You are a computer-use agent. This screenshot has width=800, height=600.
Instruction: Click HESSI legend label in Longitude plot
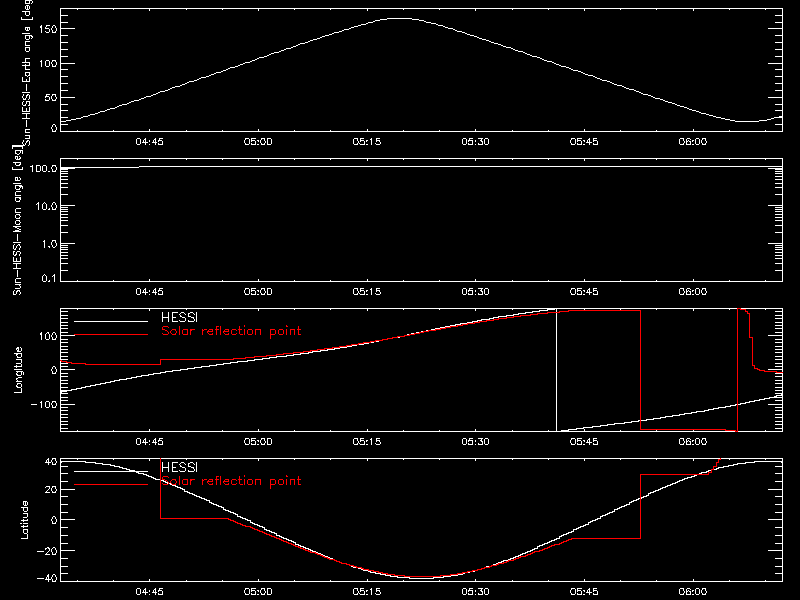(x=180, y=317)
